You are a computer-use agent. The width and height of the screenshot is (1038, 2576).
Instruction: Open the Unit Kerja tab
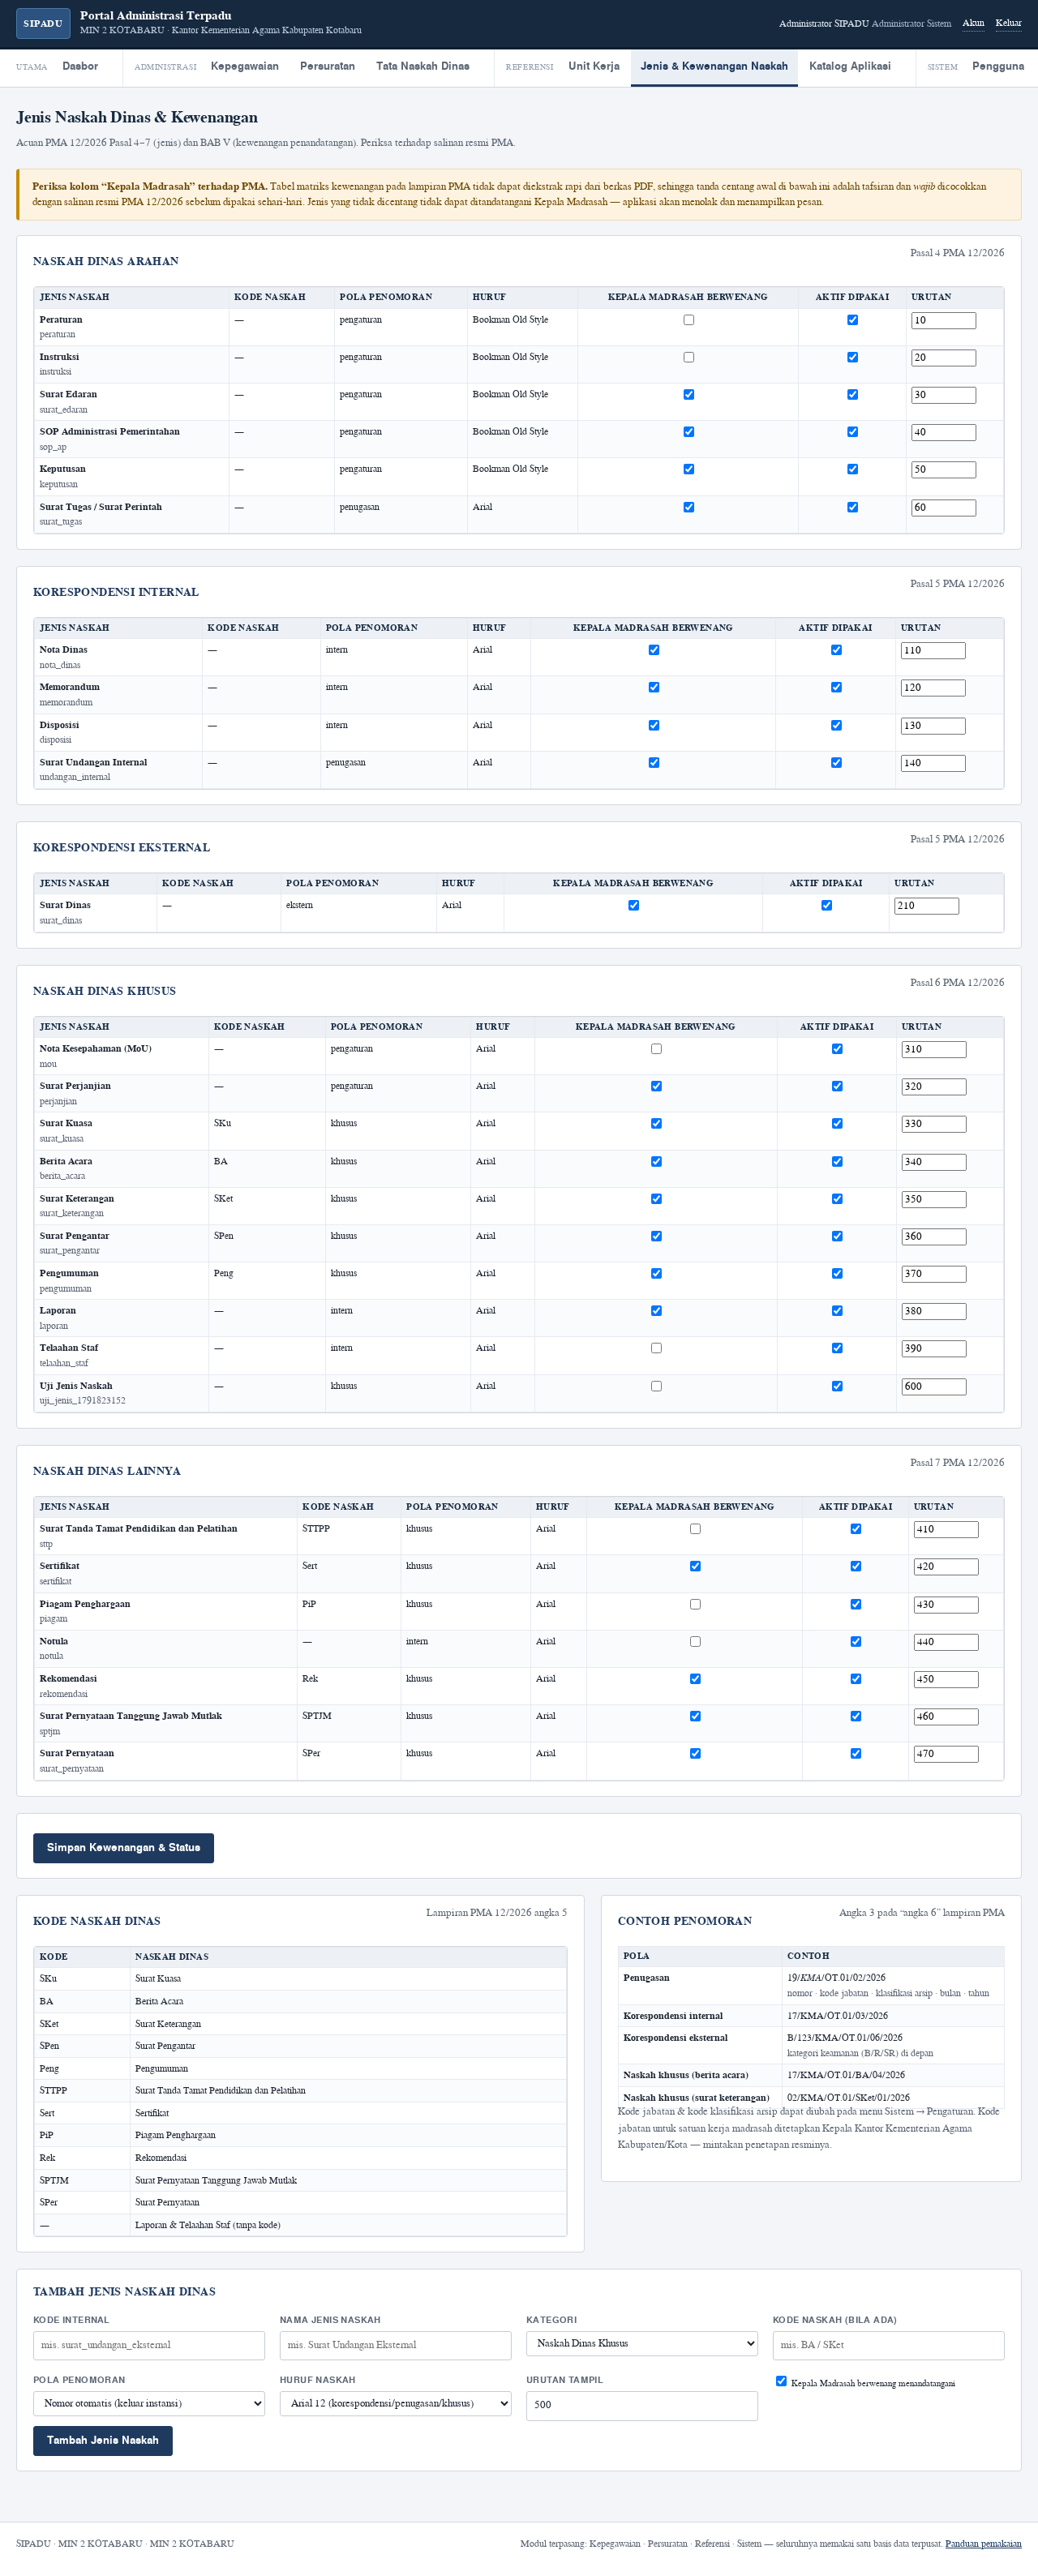coord(594,66)
